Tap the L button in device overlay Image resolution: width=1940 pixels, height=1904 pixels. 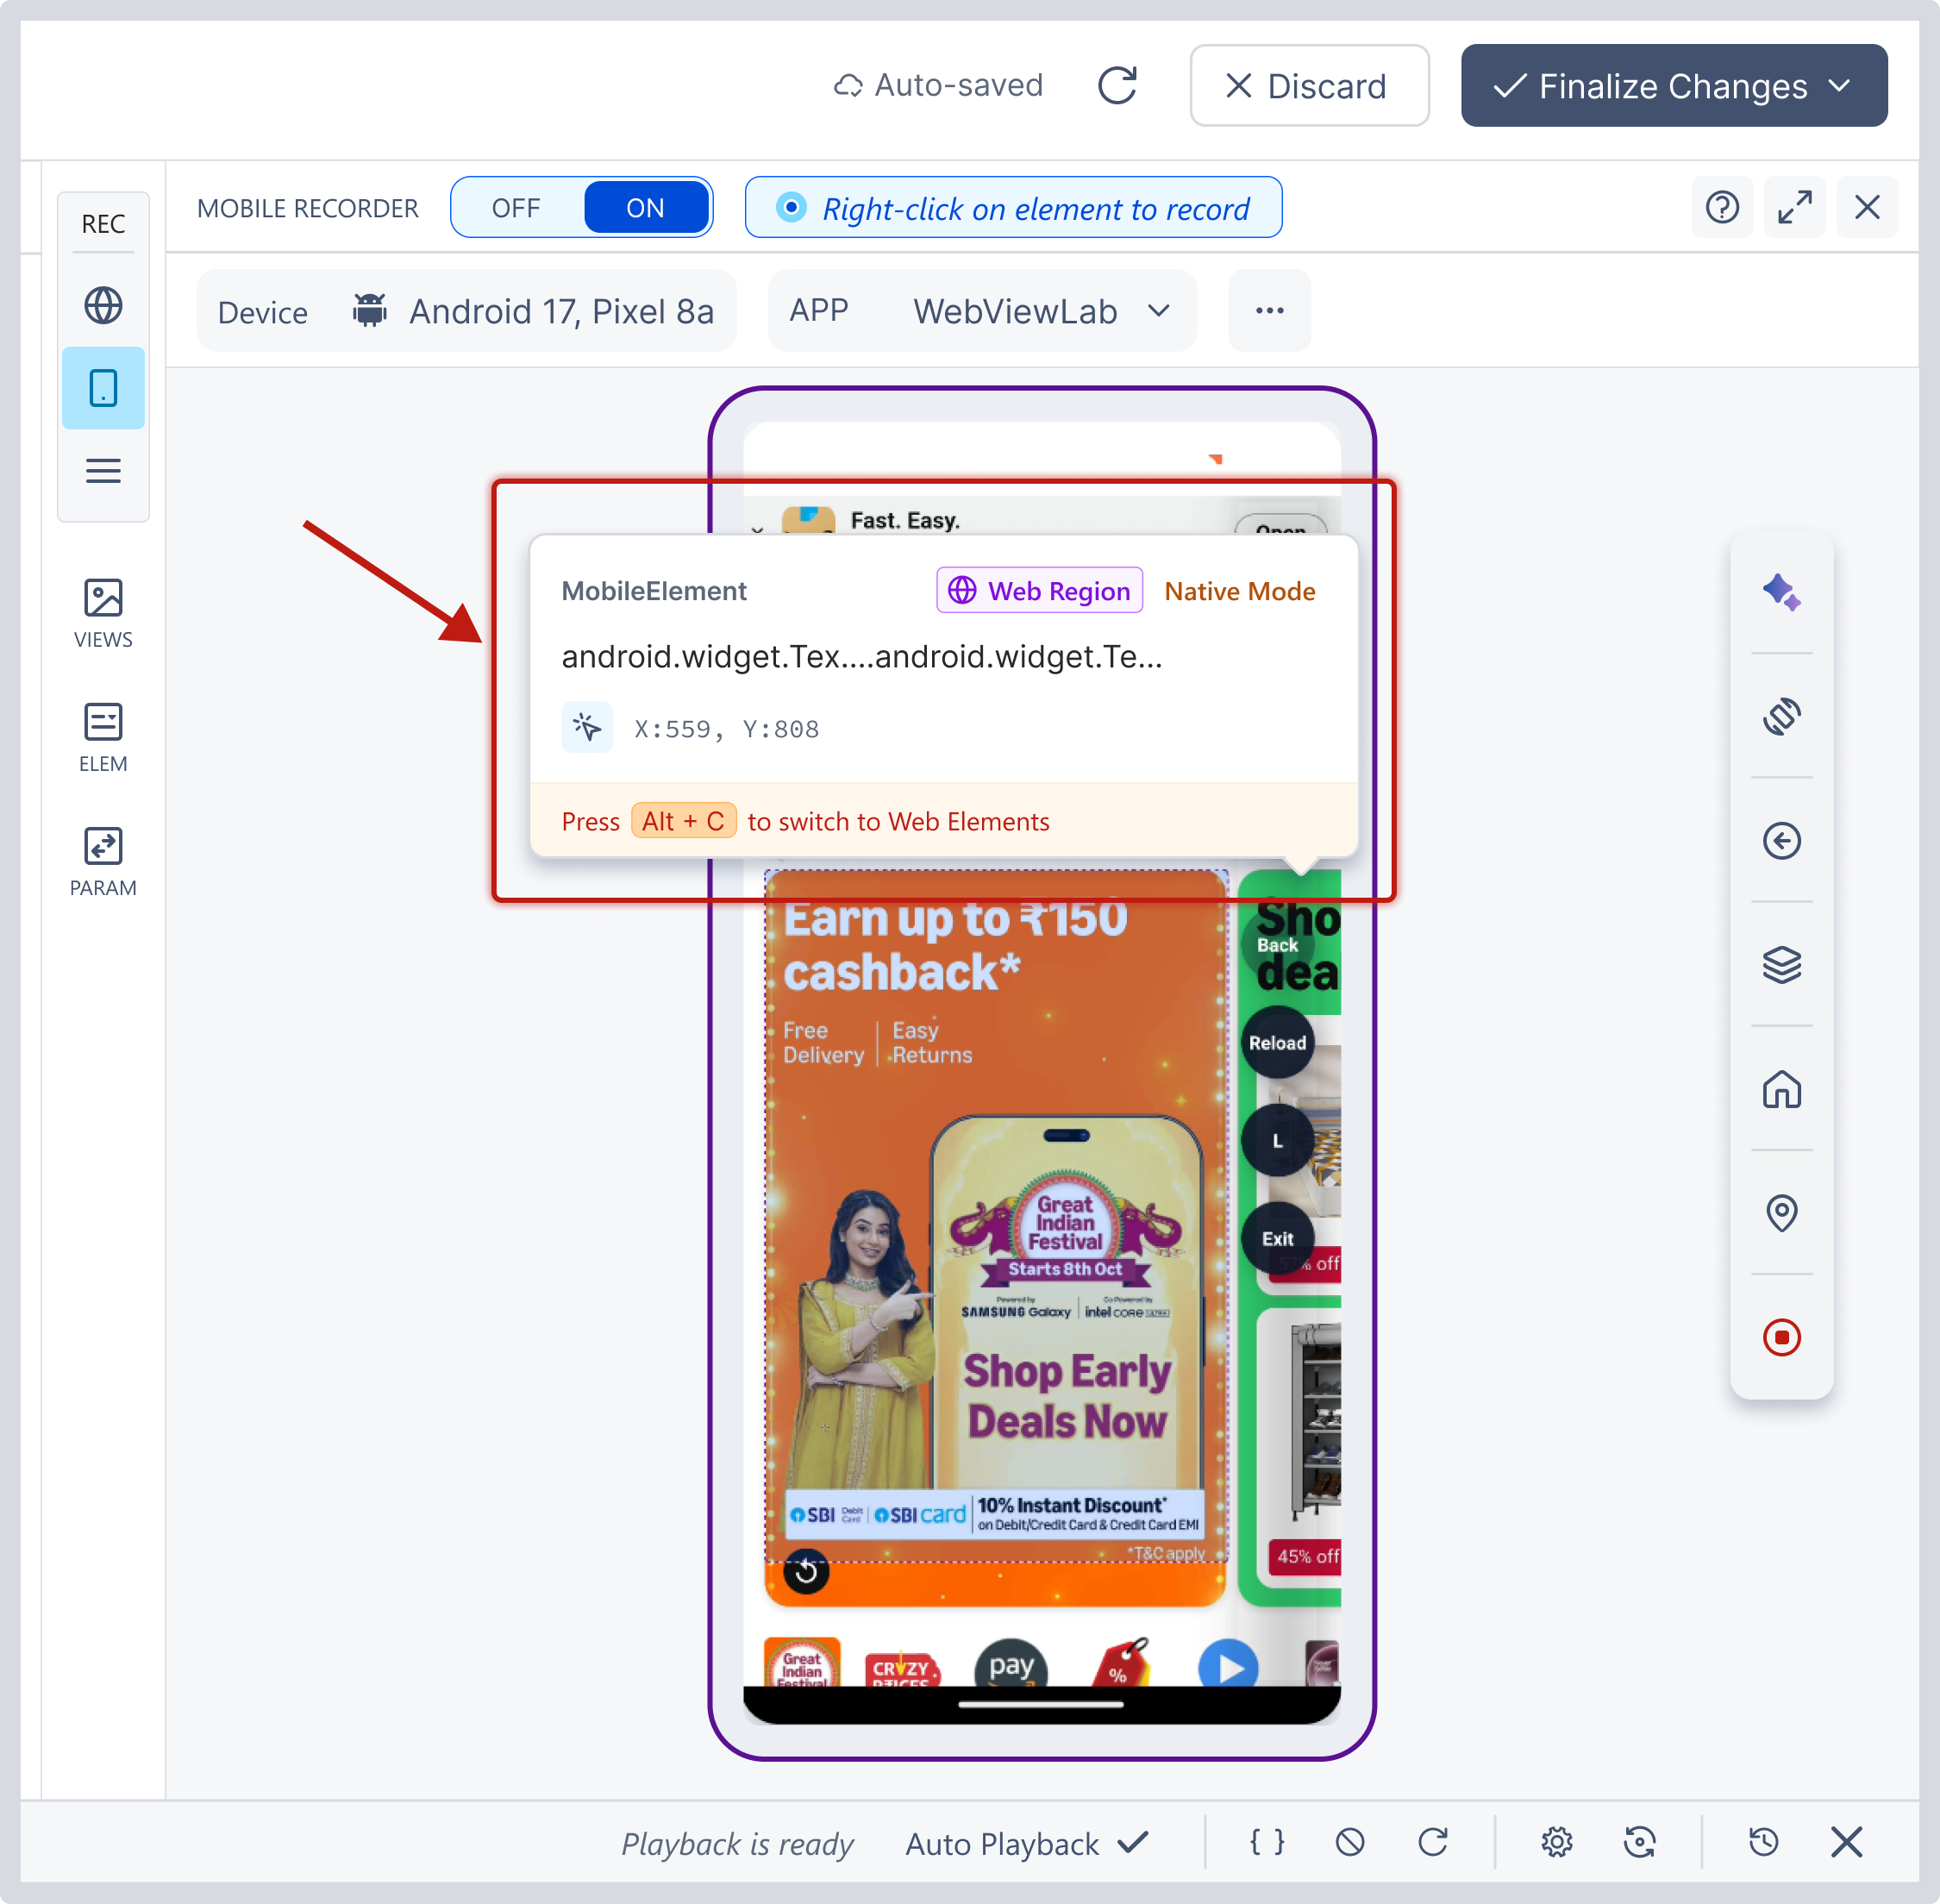coord(1277,1141)
